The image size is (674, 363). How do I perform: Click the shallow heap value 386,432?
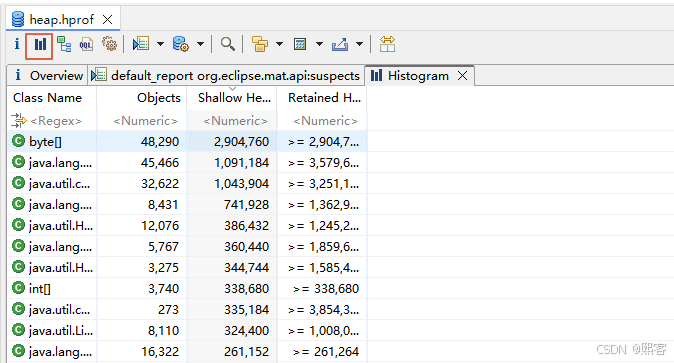(246, 226)
